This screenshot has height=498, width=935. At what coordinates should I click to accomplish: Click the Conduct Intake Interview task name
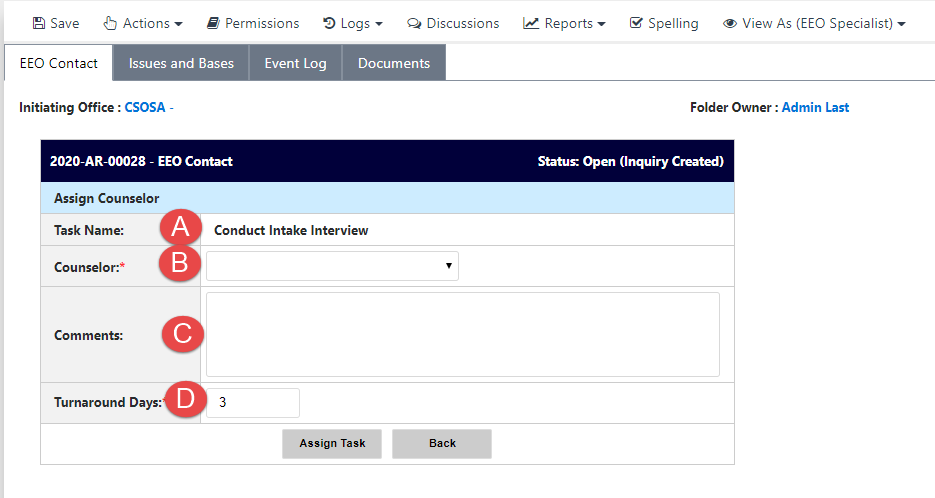click(291, 230)
